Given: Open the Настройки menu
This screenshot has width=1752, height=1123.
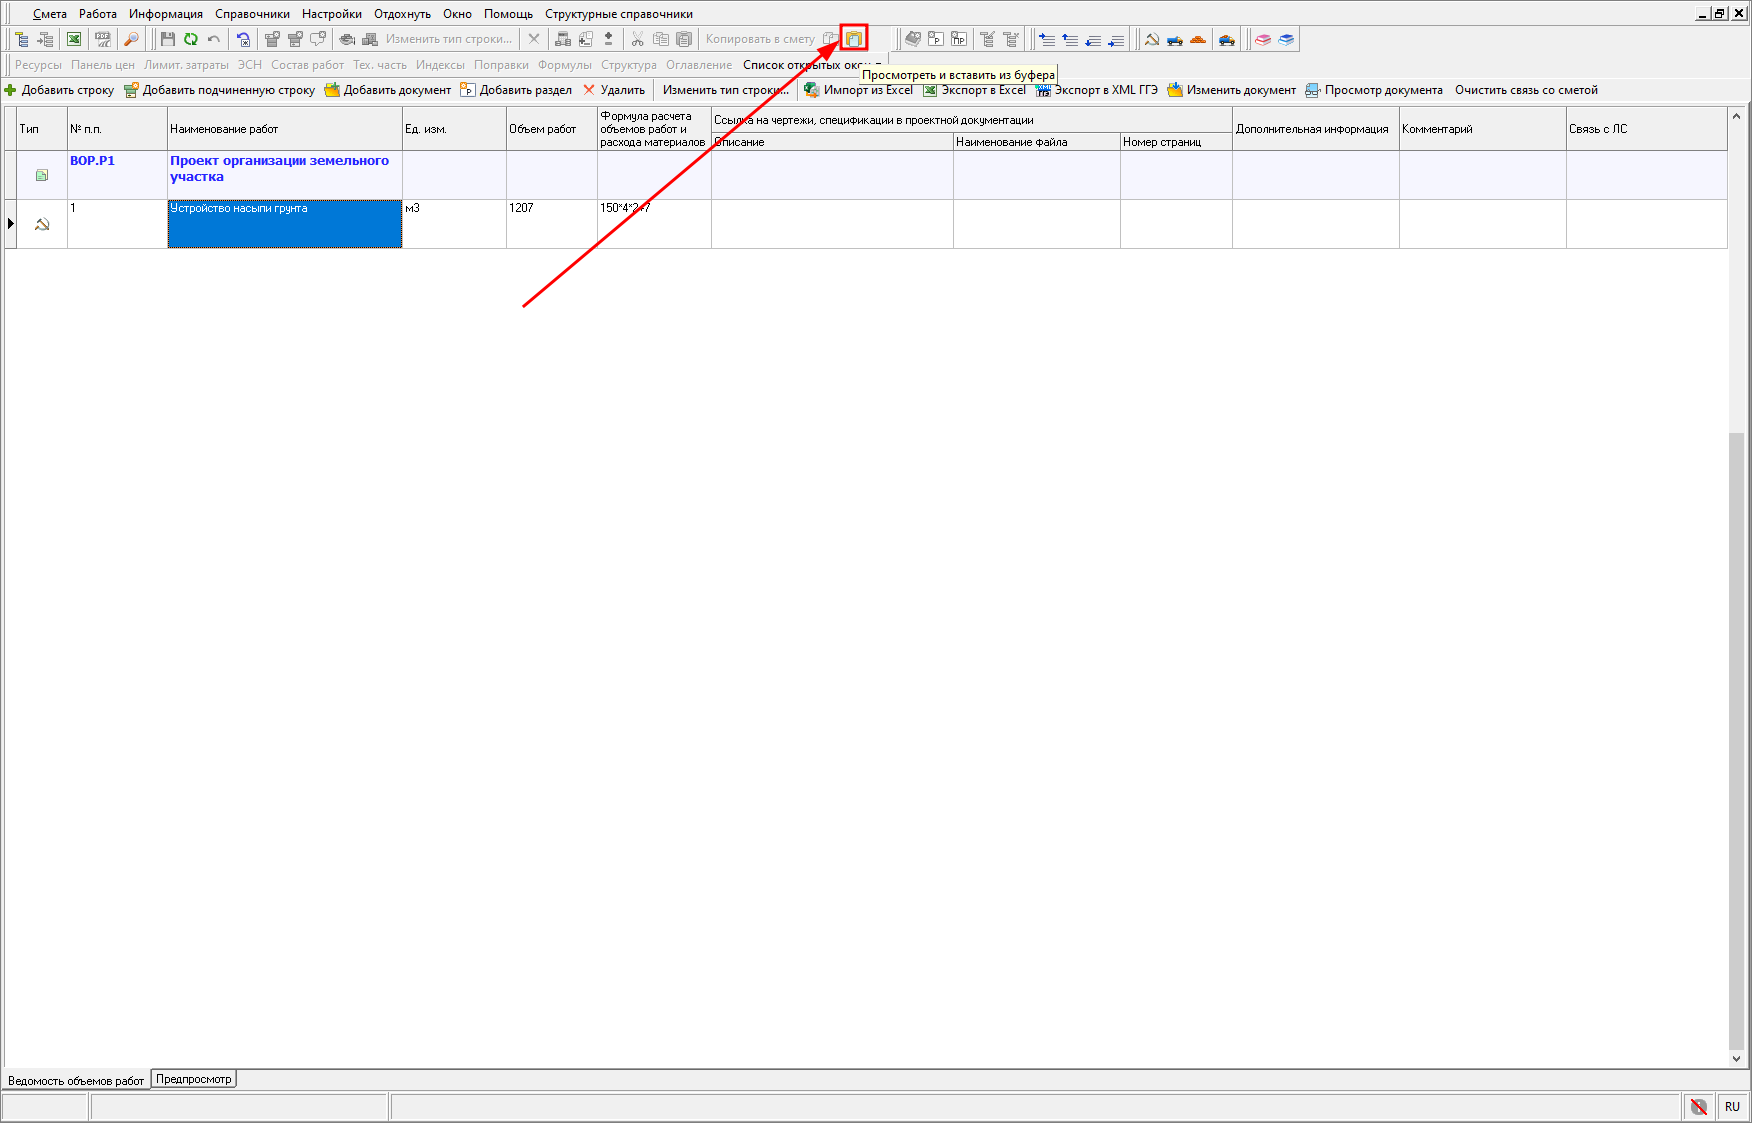Looking at the screenshot, I should (331, 14).
